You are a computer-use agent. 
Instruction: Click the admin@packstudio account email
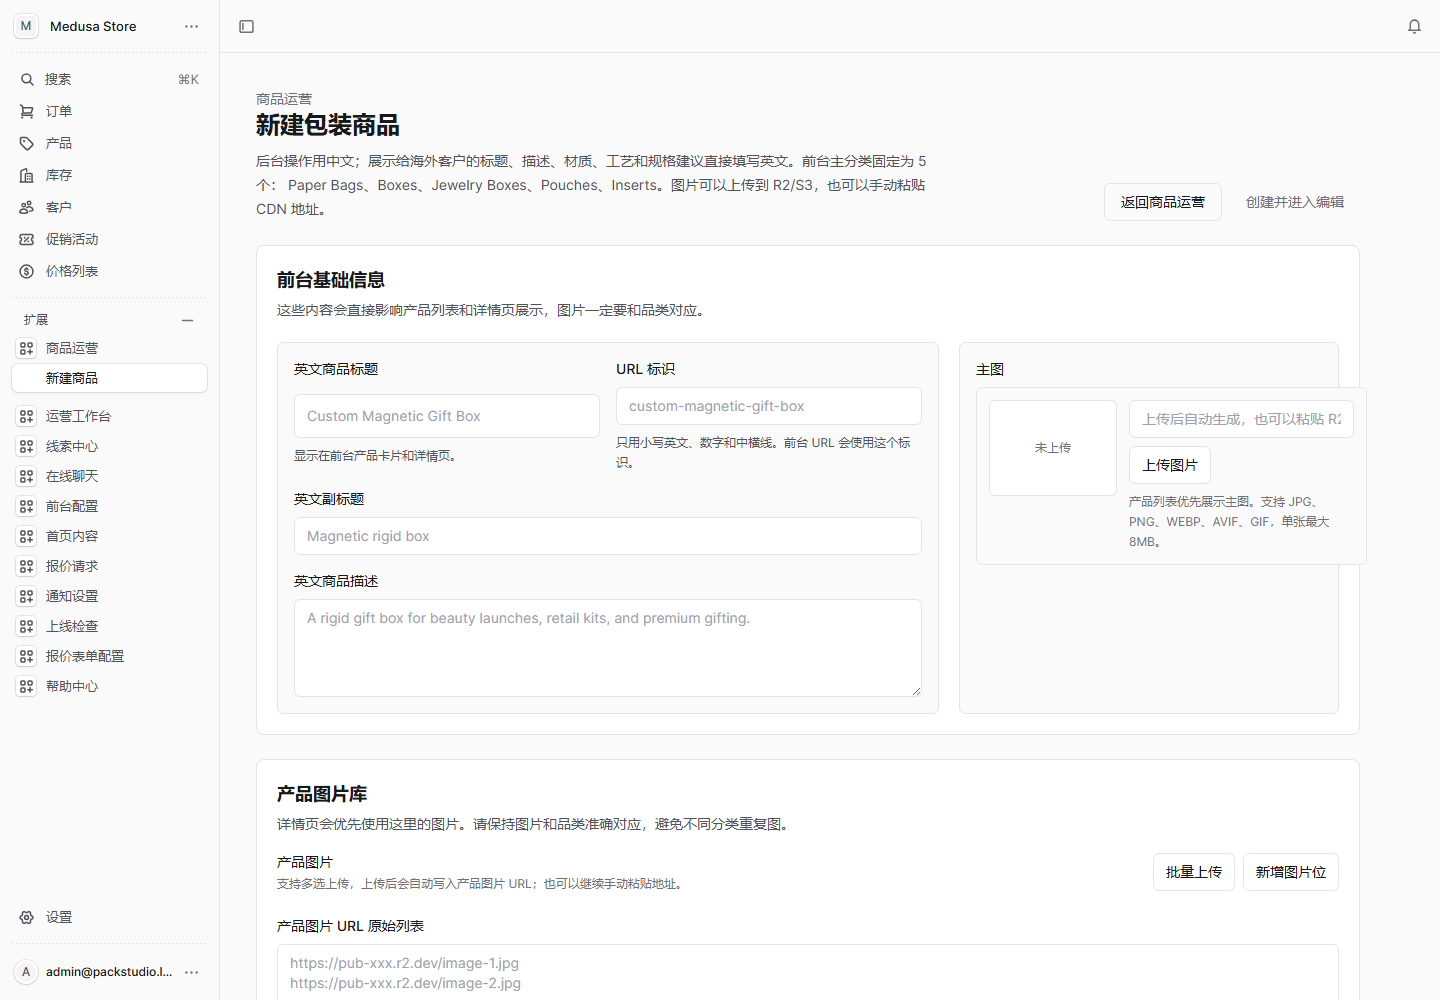109,972
